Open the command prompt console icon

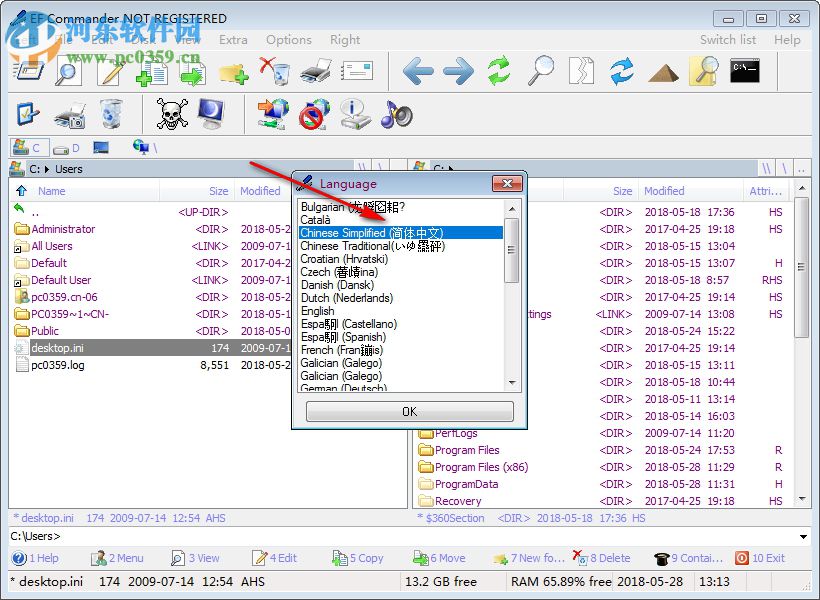(x=744, y=71)
